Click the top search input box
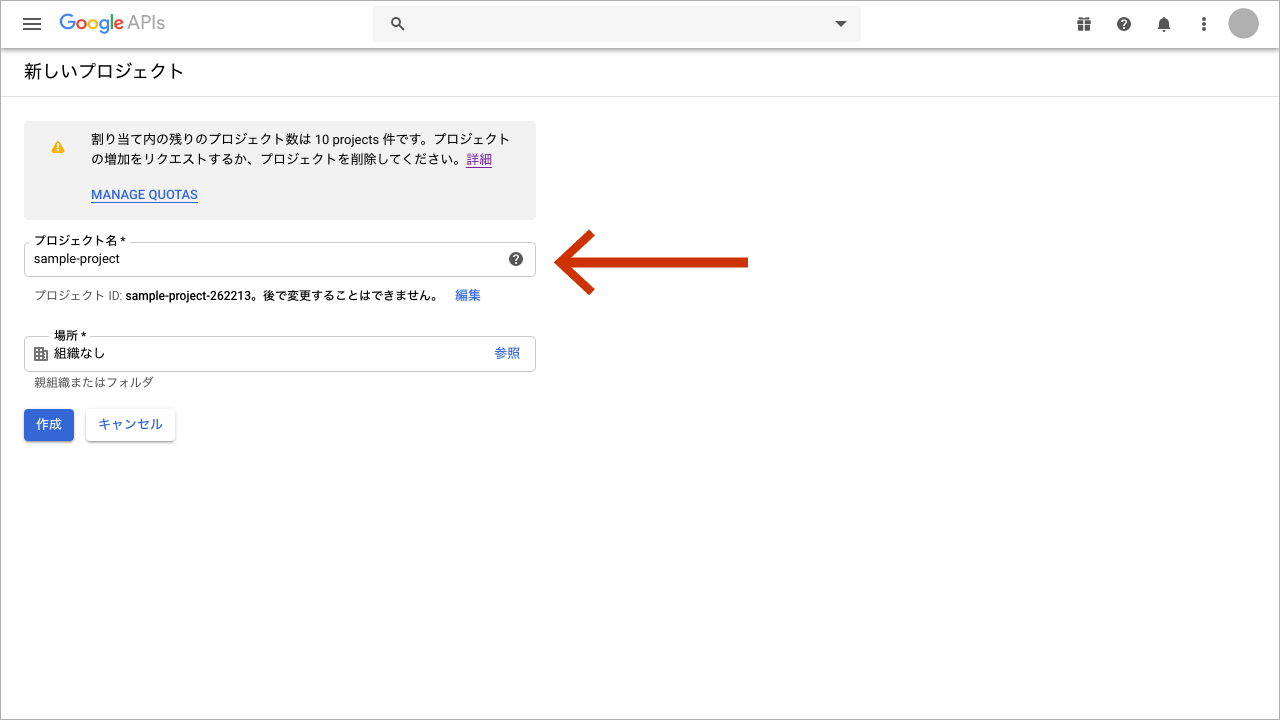1280x720 pixels. click(x=616, y=24)
